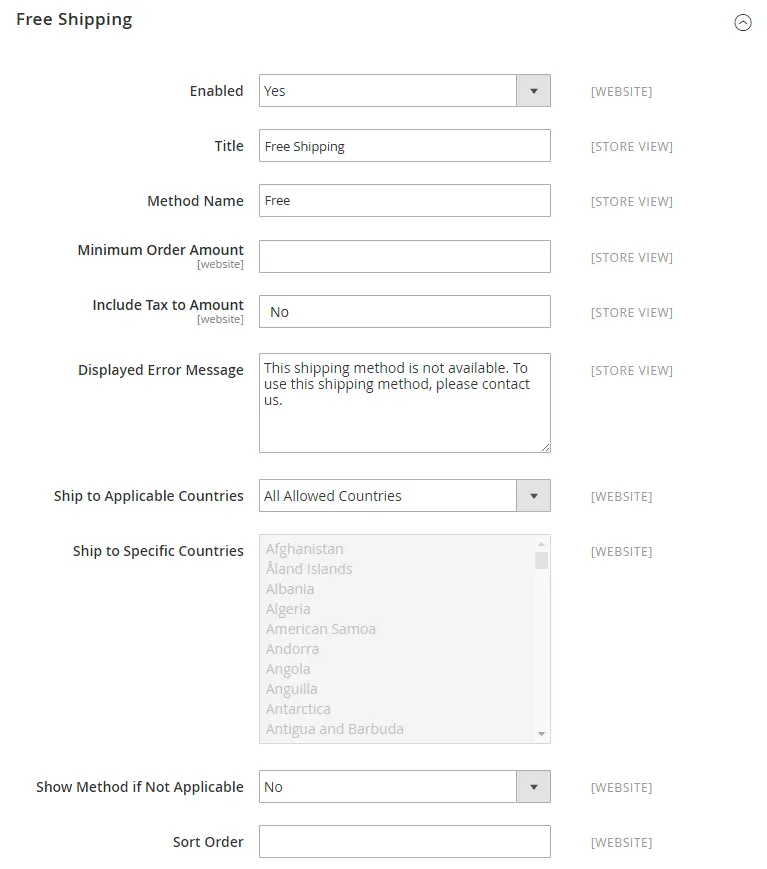Click the WEBSITE scope label beside Enabled
Viewport: 767px width, 869px height.
[621, 91]
